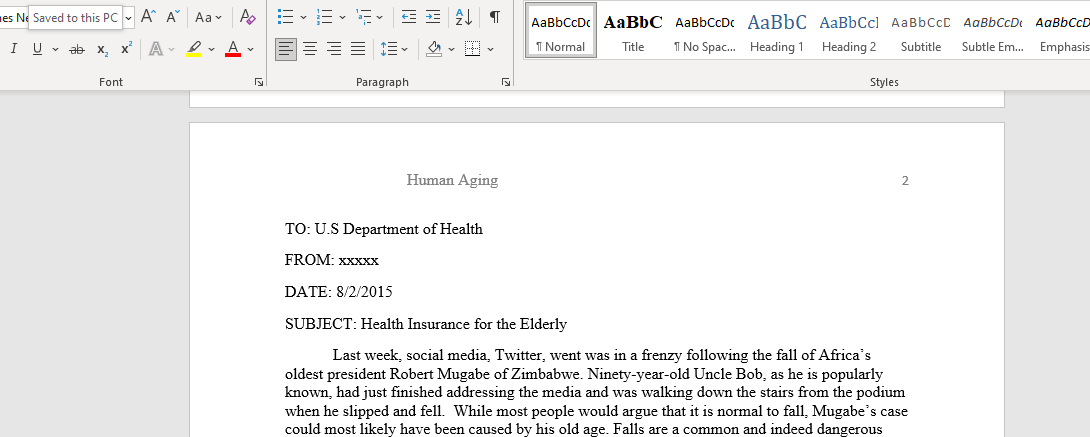Toggle underline formatting
Viewport: 1090px width, 437px height.
point(37,49)
